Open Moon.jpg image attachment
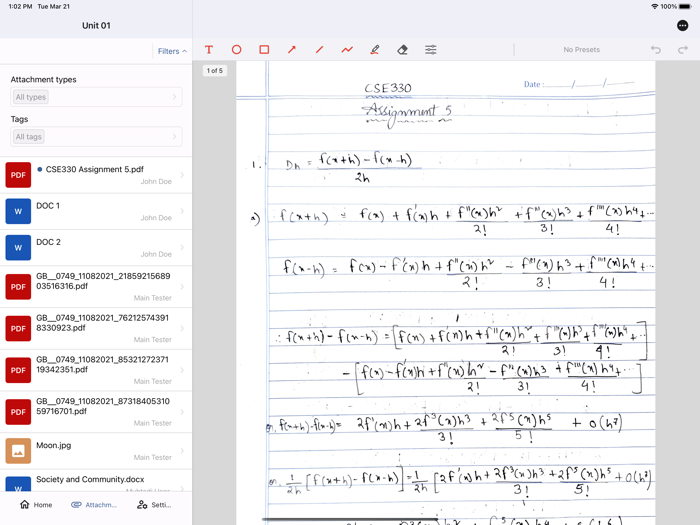This screenshot has height=525, width=700. point(96,451)
